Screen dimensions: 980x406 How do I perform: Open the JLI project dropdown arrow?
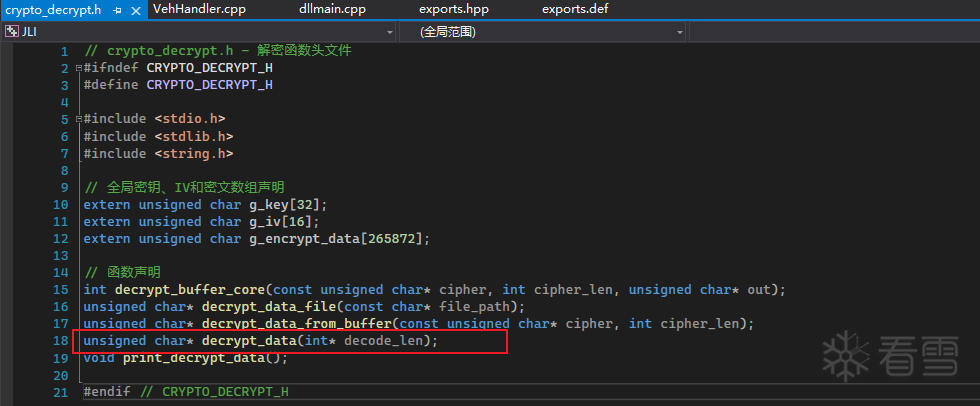point(390,32)
